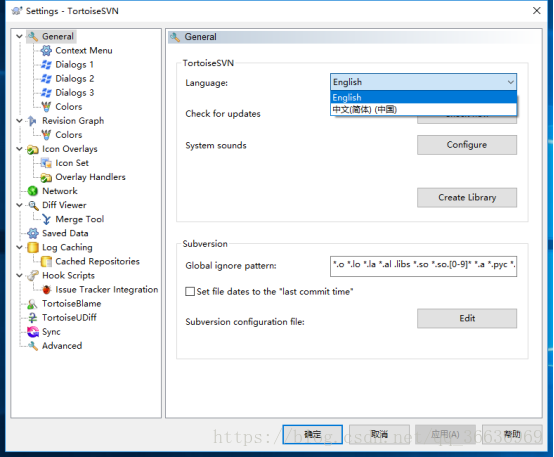Click the Issue Tracker Integration bug icon
The width and height of the screenshot is (554, 457).
[x=46, y=289]
